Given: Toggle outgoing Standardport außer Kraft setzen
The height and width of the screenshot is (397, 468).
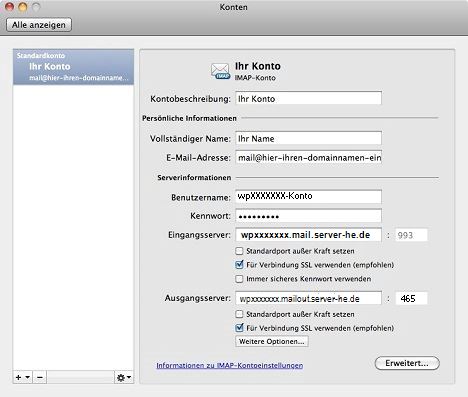Looking at the screenshot, I should (239, 314).
